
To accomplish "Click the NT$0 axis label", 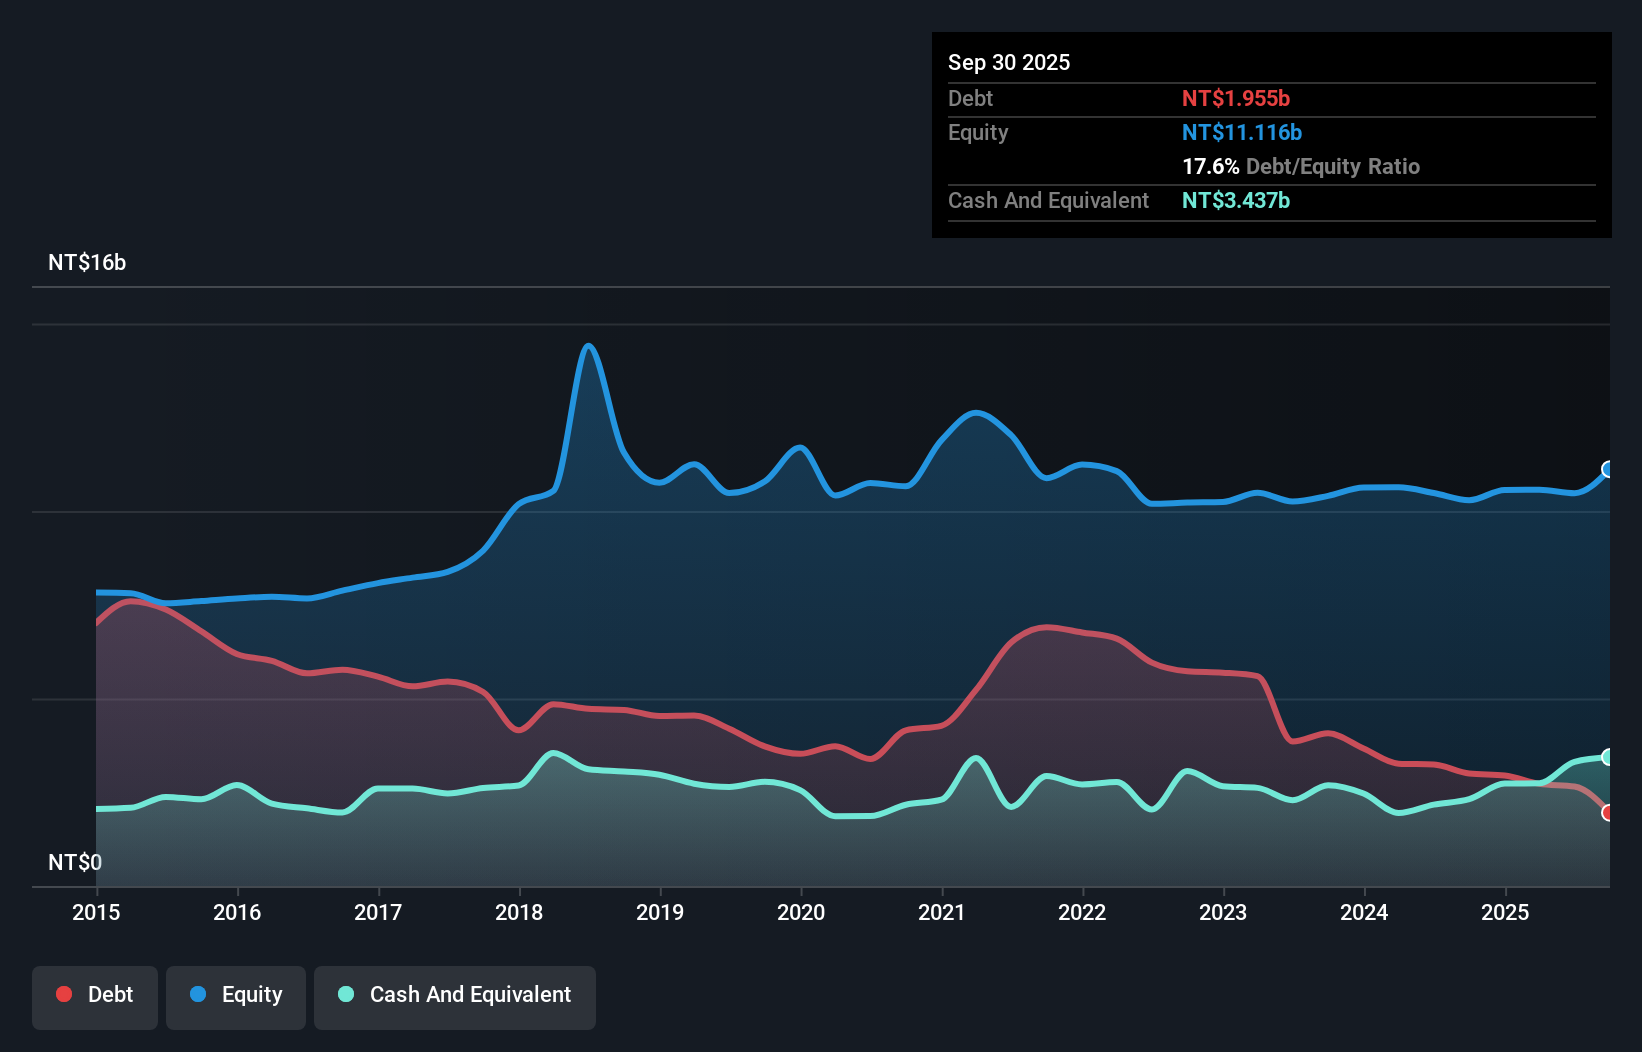I will [x=75, y=861].
